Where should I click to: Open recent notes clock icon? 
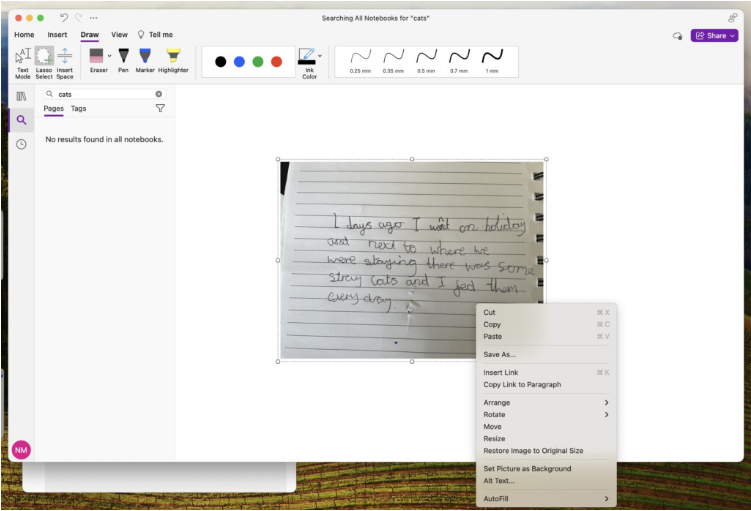21,144
